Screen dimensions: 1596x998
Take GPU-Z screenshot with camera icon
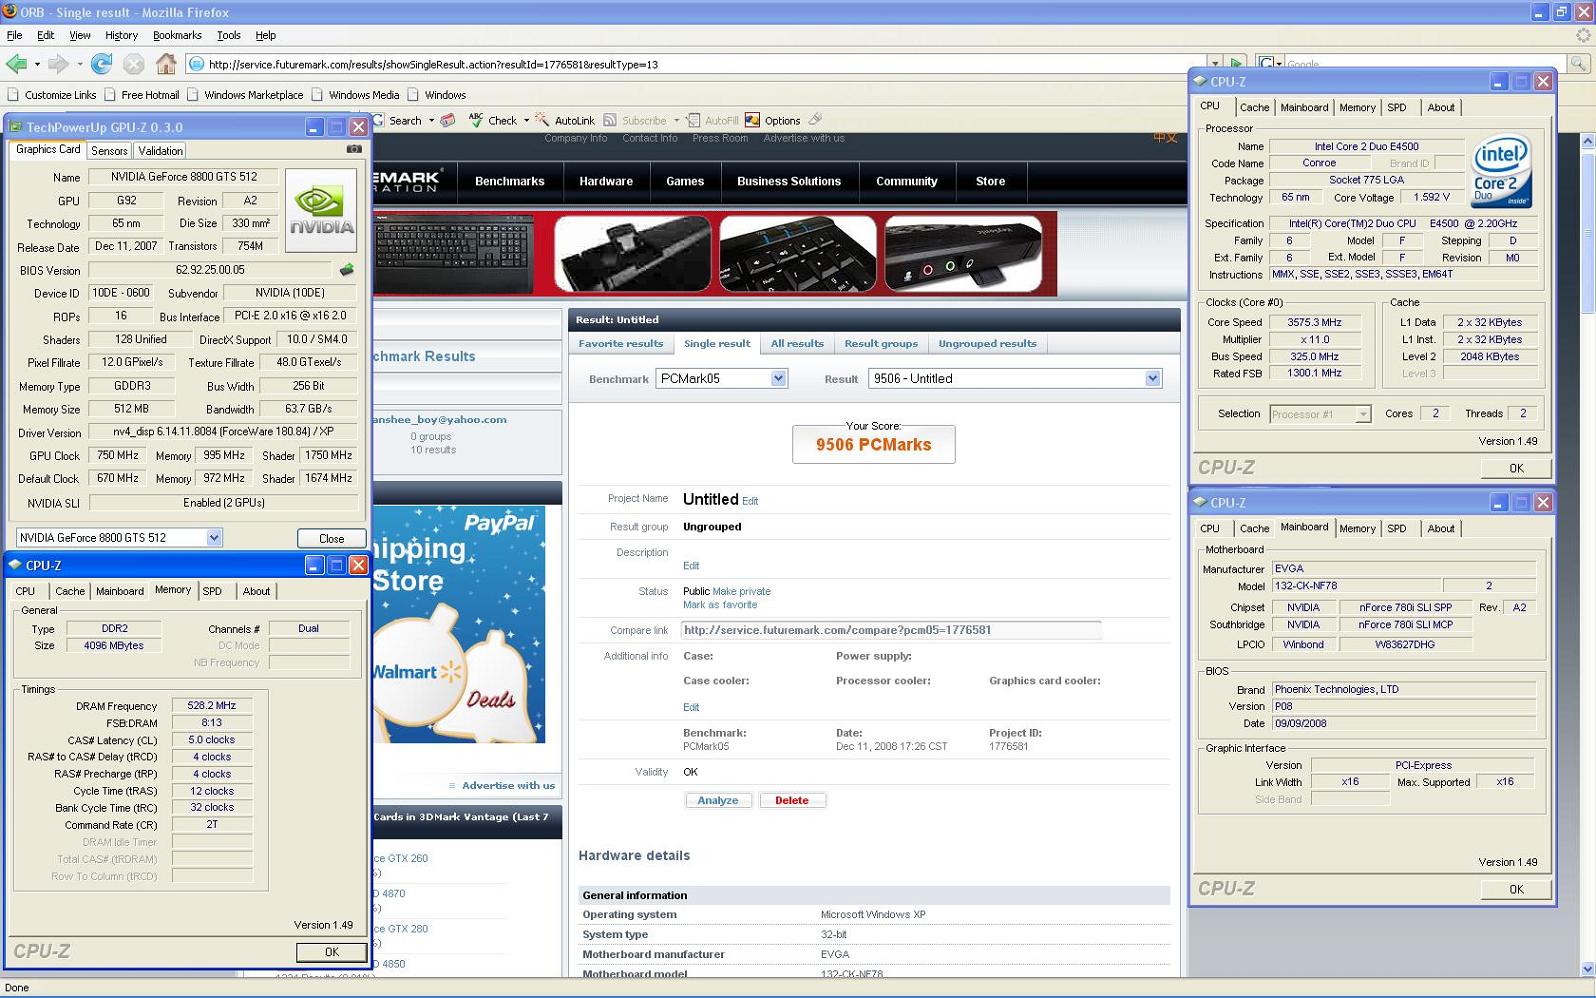coord(354,149)
